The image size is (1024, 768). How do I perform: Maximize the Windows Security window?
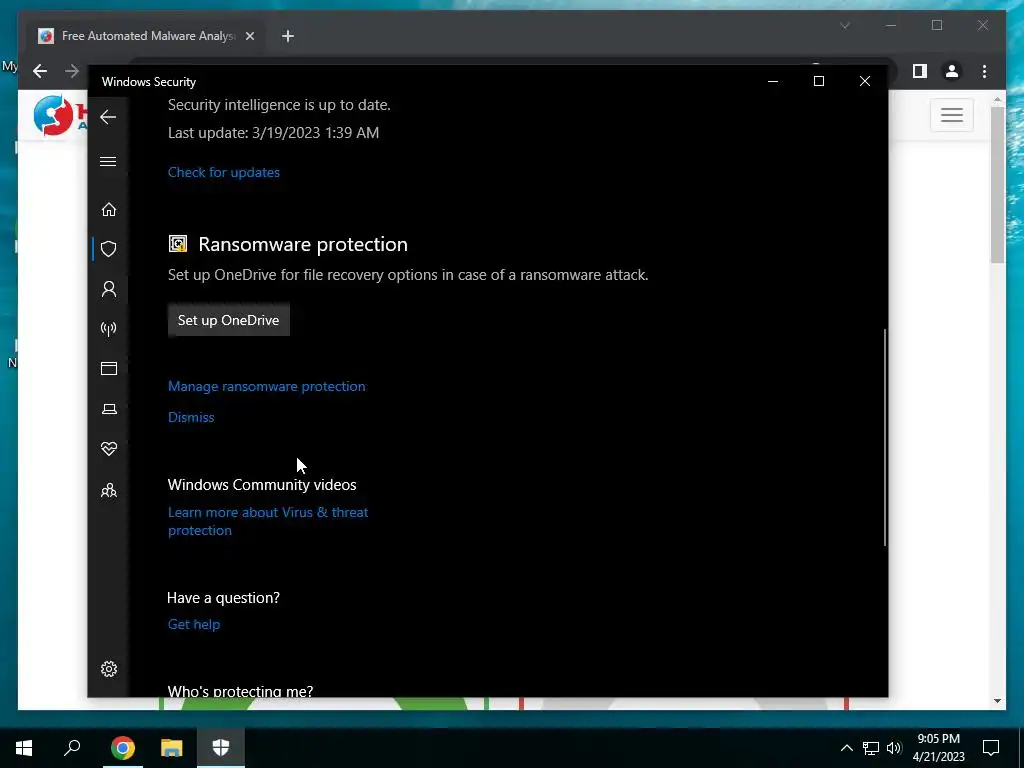[x=819, y=81]
